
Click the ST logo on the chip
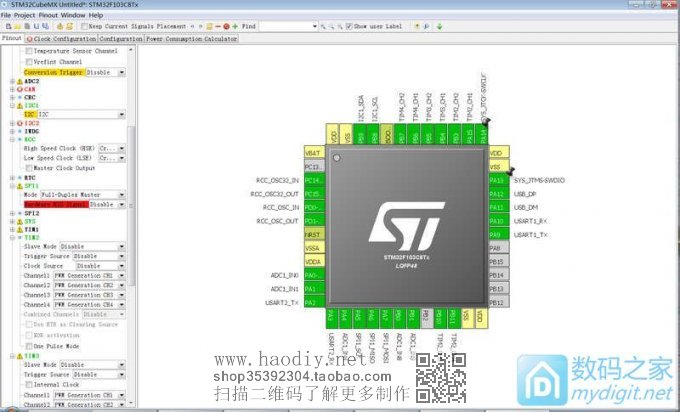tap(406, 226)
